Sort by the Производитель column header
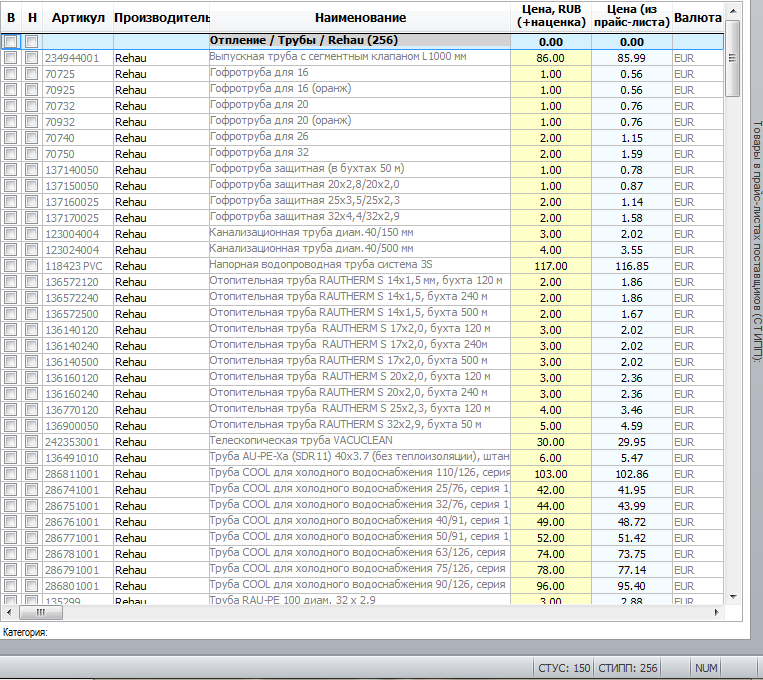763x680 pixels. (x=162, y=18)
